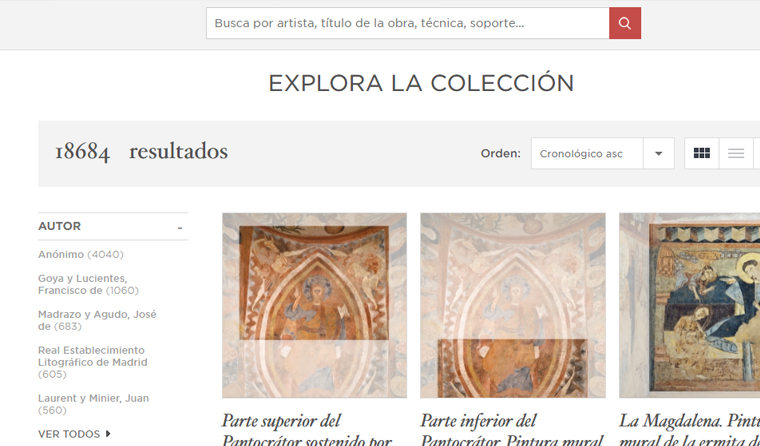
Task: Click the Orden: label
Action: 500,154
